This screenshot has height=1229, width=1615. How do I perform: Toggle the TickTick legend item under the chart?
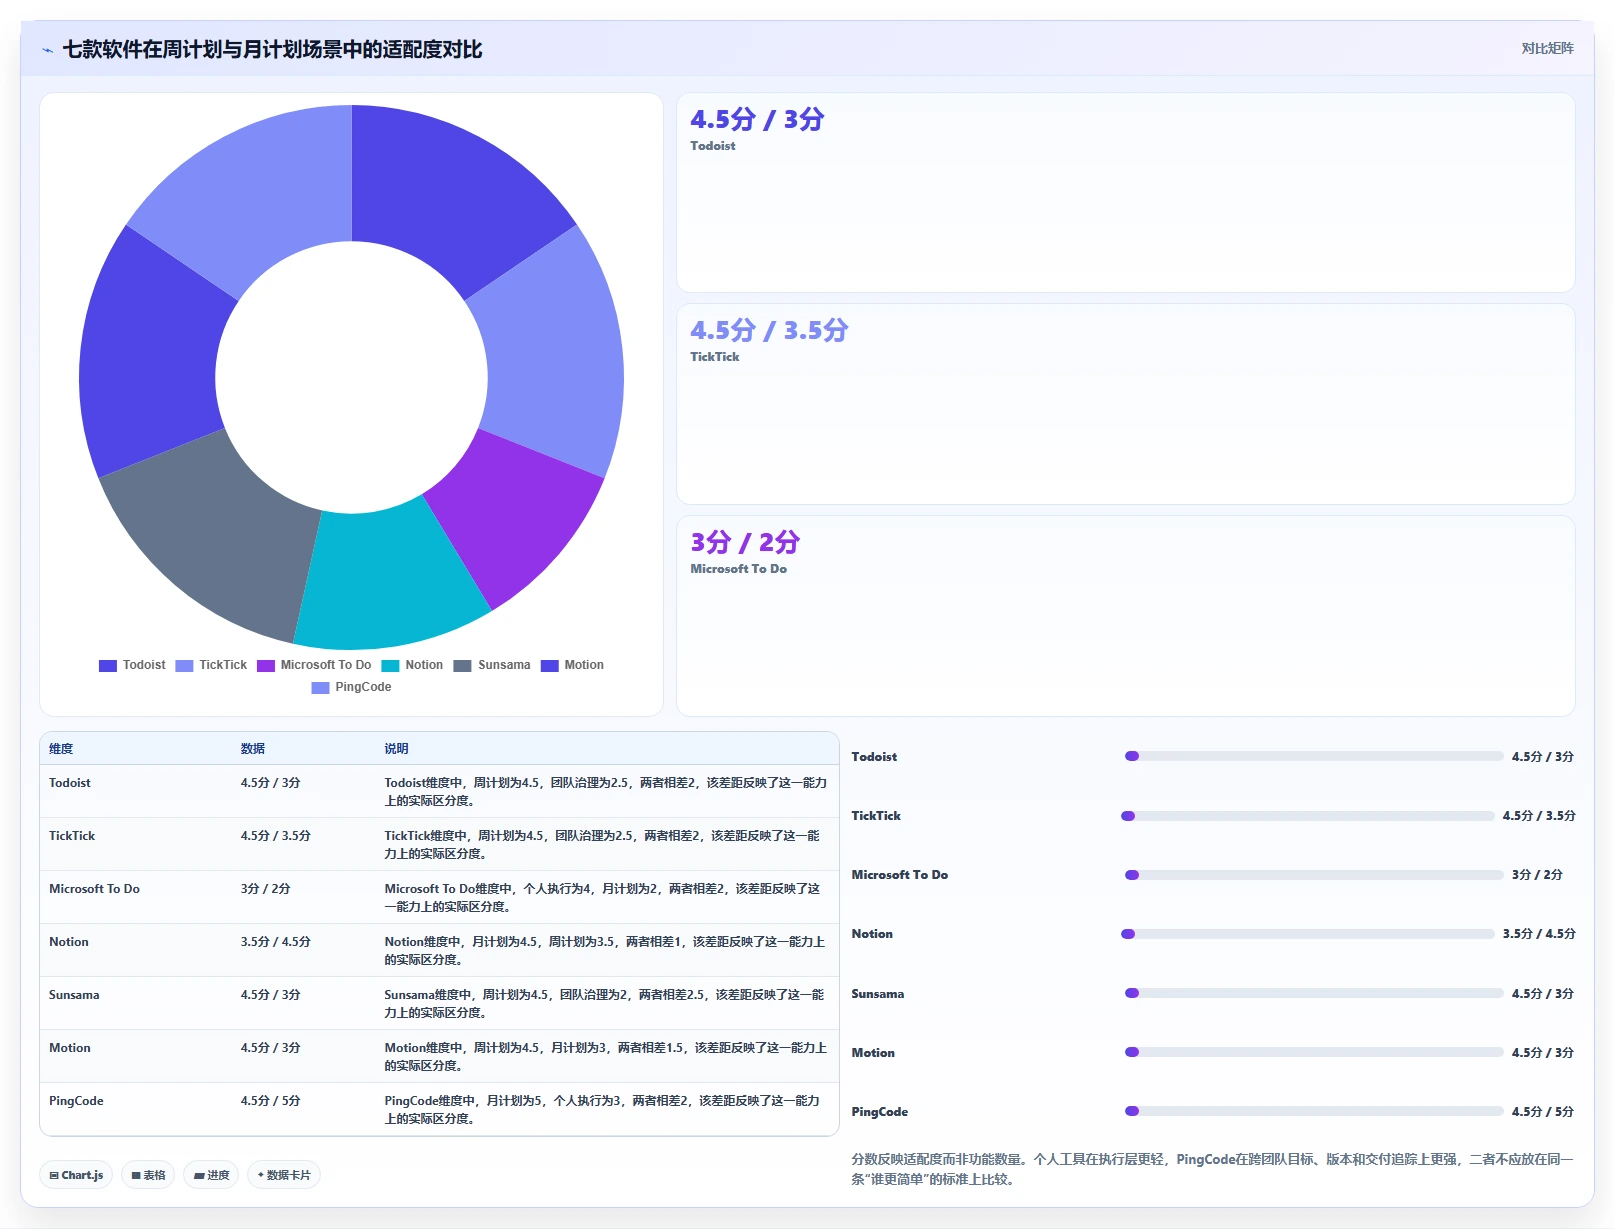(x=211, y=665)
